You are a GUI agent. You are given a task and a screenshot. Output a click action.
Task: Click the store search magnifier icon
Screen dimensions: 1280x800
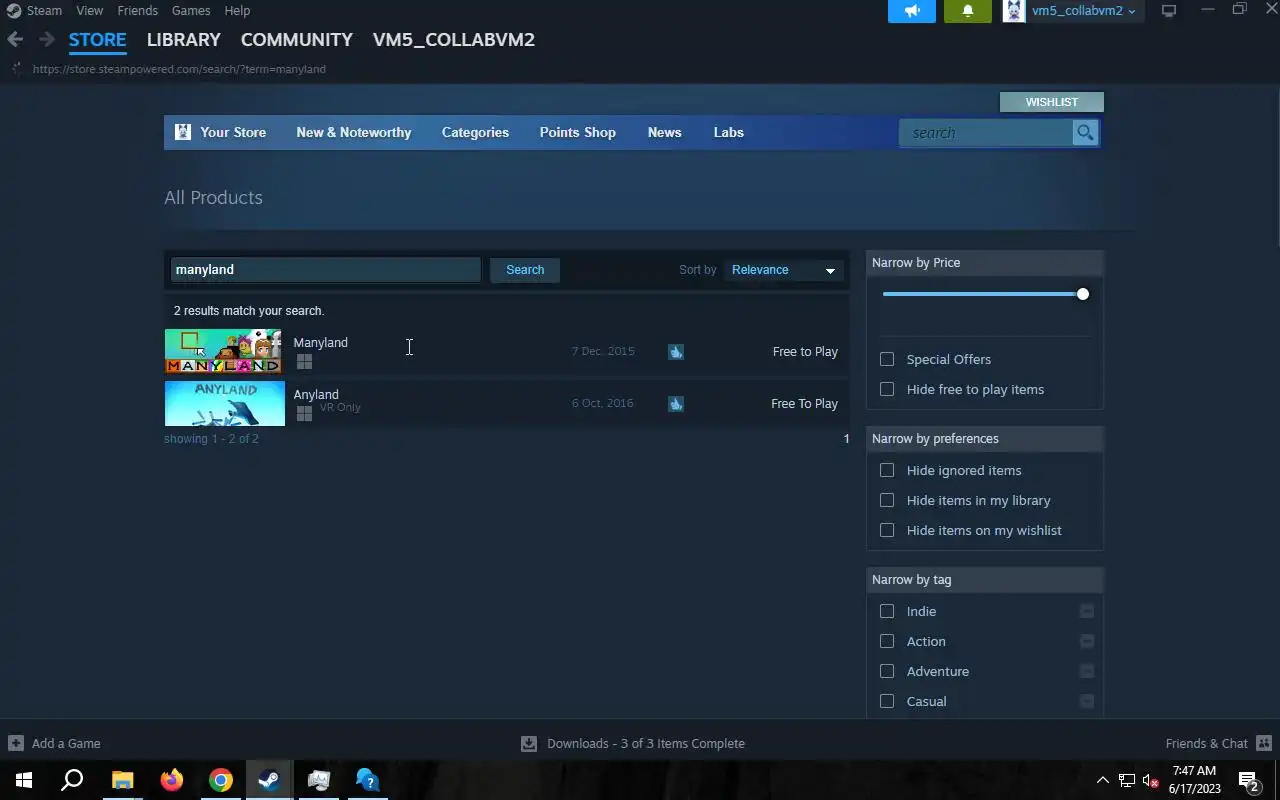click(x=1085, y=133)
